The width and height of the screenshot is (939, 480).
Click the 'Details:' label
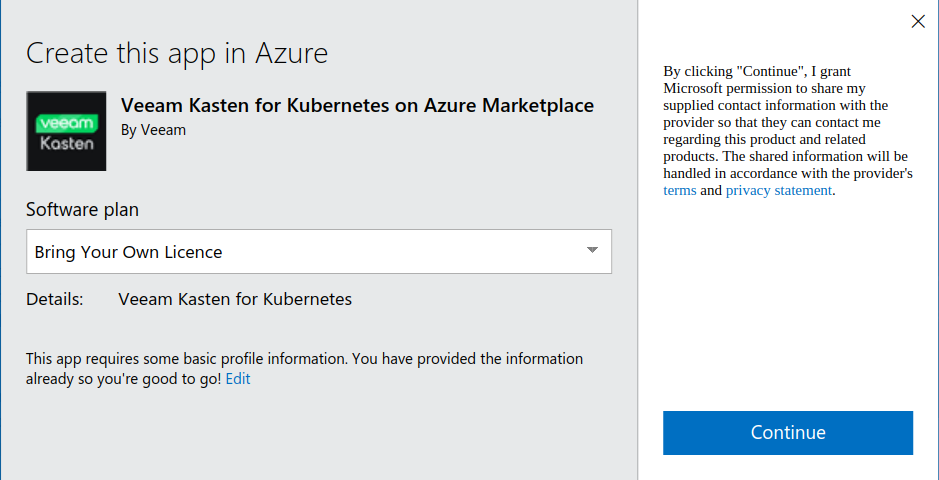pos(54,299)
